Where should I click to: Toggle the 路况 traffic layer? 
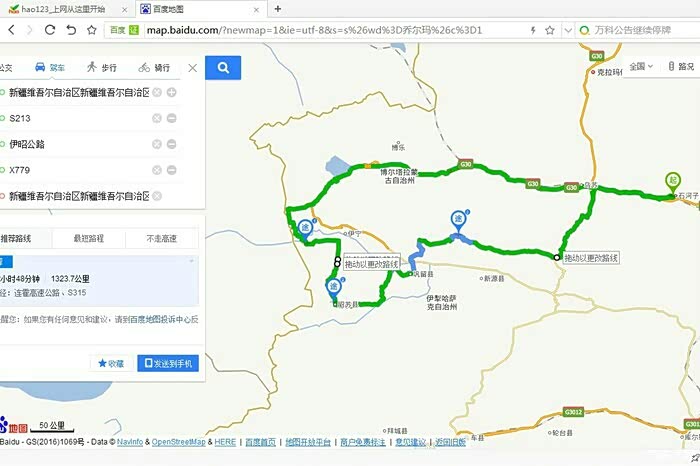tap(682, 67)
